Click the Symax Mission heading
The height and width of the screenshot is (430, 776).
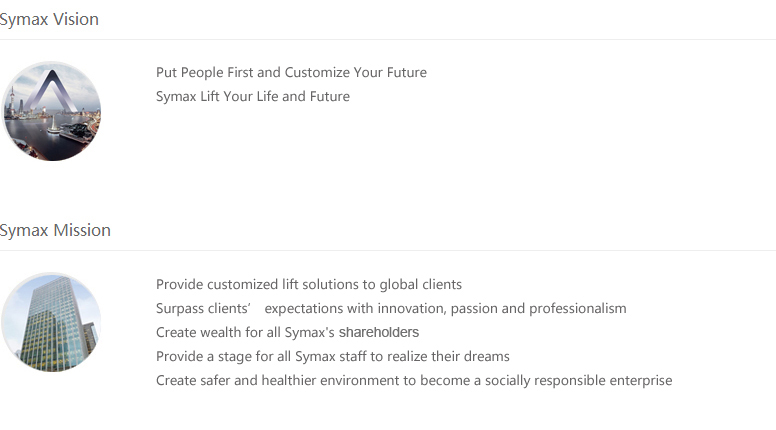click(55, 231)
